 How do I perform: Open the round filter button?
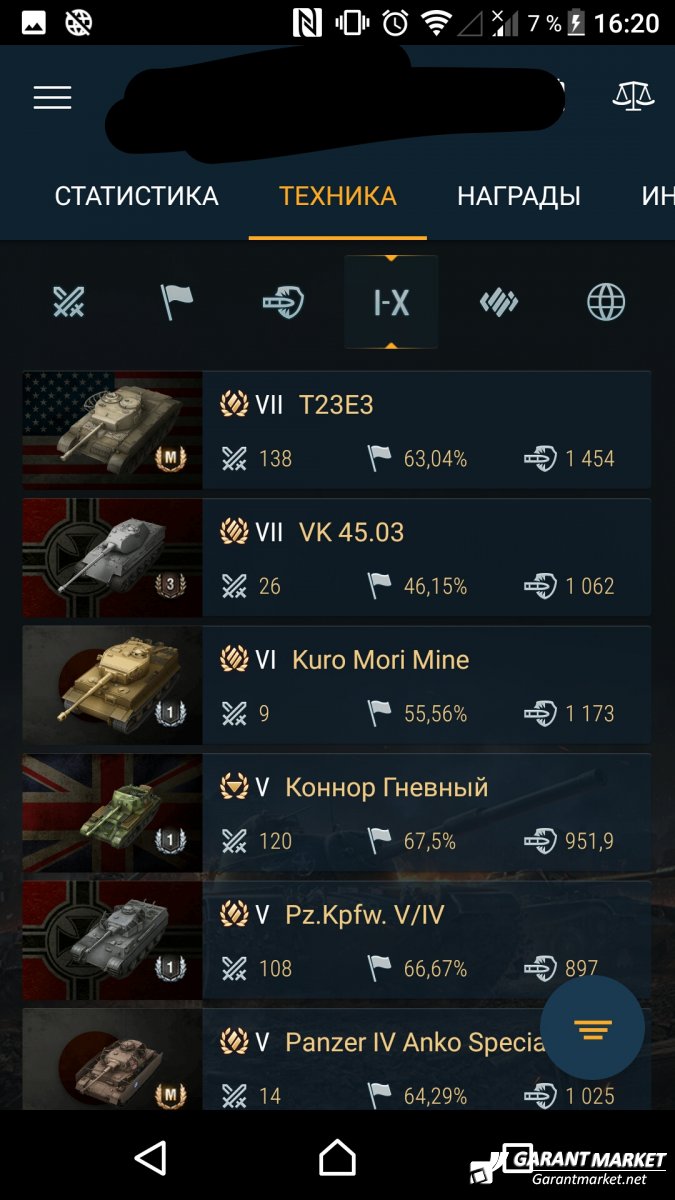point(592,1029)
